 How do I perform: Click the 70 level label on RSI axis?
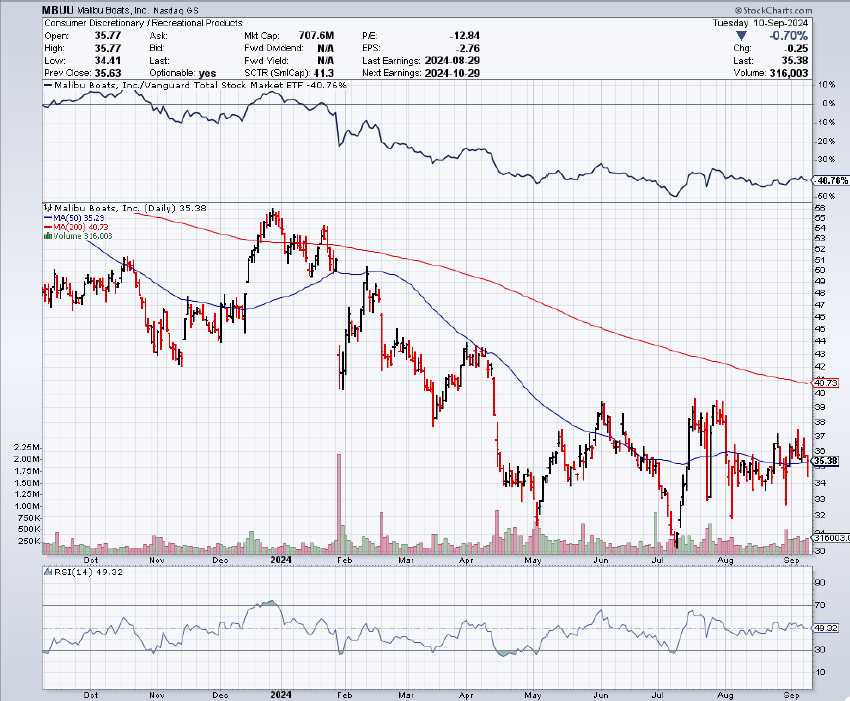pyautogui.click(x=820, y=605)
